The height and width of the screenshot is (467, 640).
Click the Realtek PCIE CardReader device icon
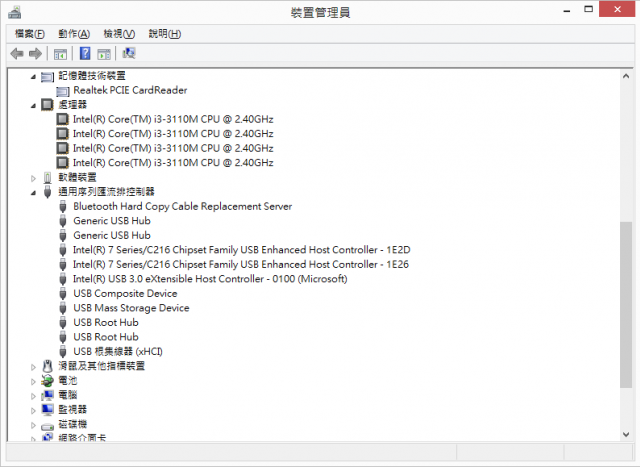(63, 91)
